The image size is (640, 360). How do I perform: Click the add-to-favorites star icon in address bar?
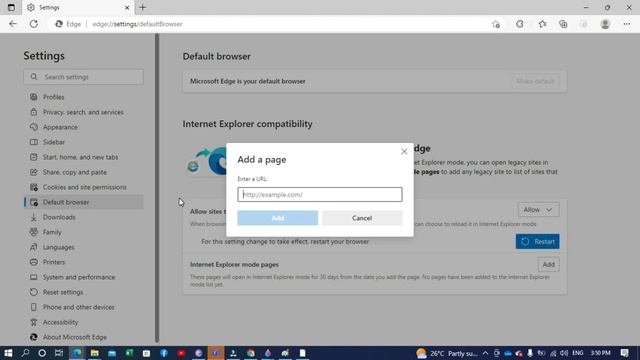[496, 24]
